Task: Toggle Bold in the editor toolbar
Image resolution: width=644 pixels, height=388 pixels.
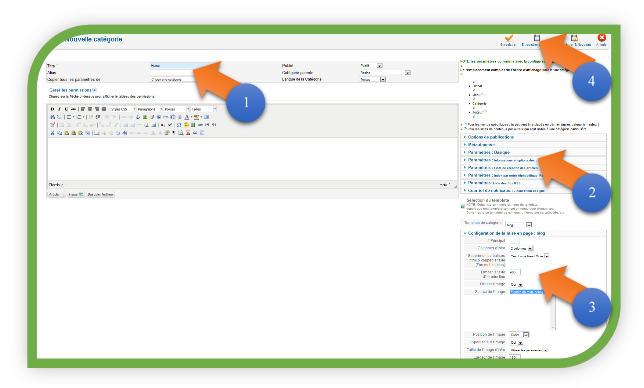Action: pos(52,109)
